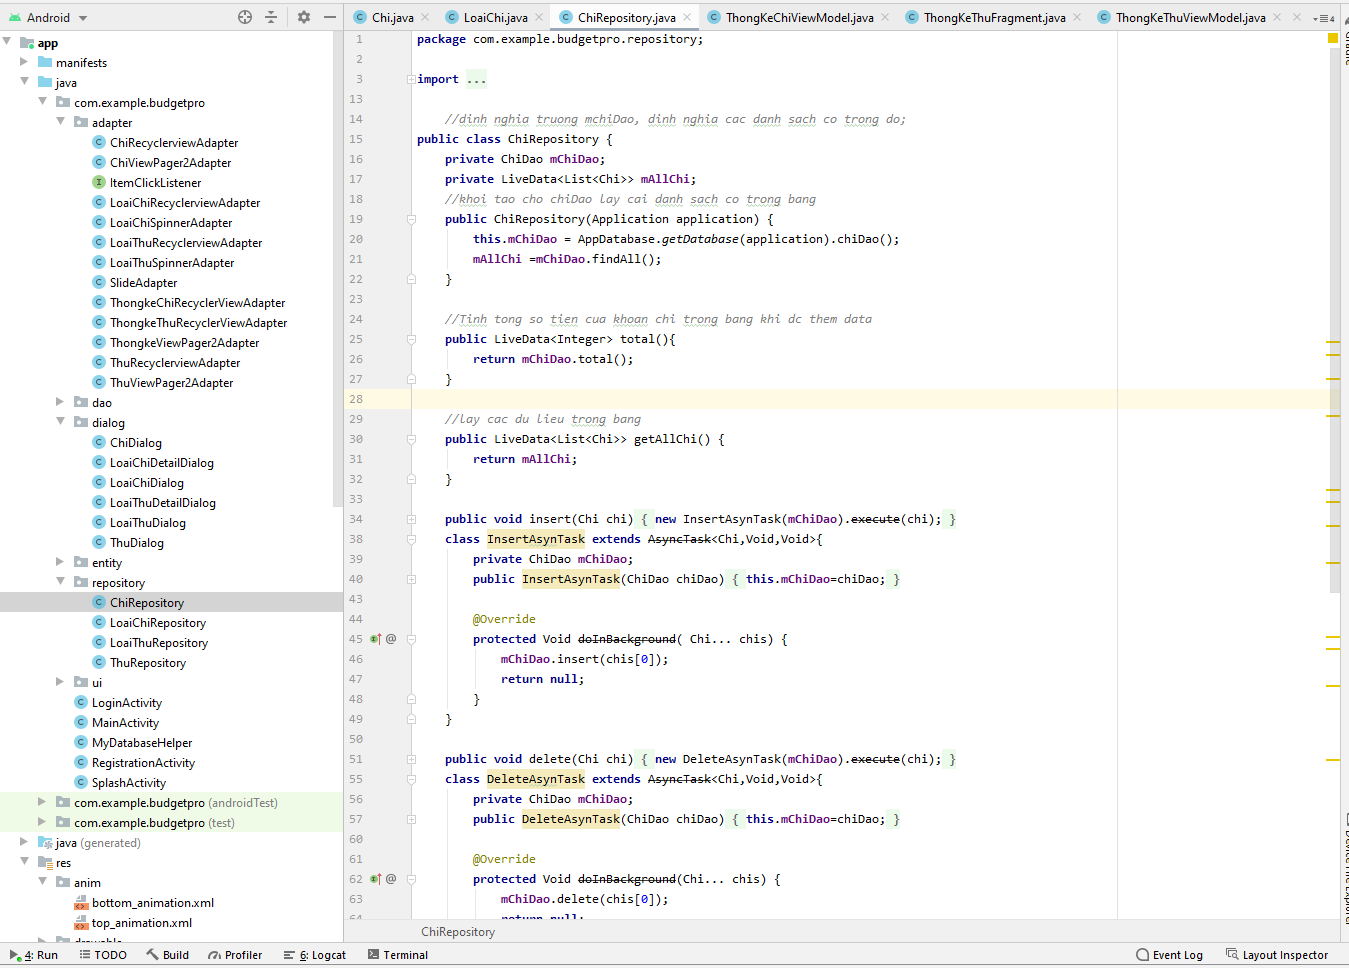1349x968 pixels.
Task: Collapse the repository package
Action: tap(61, 582)
